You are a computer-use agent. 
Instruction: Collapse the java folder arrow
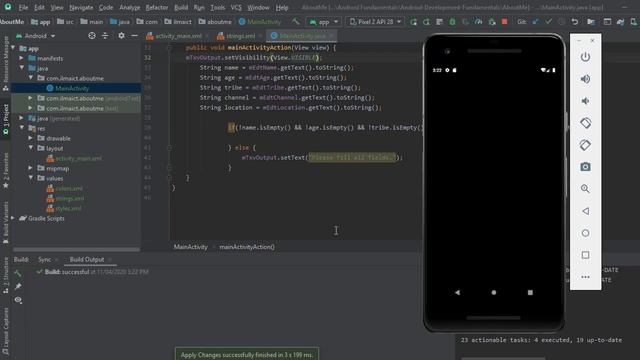pyautogui.click(x=22, y=68)
